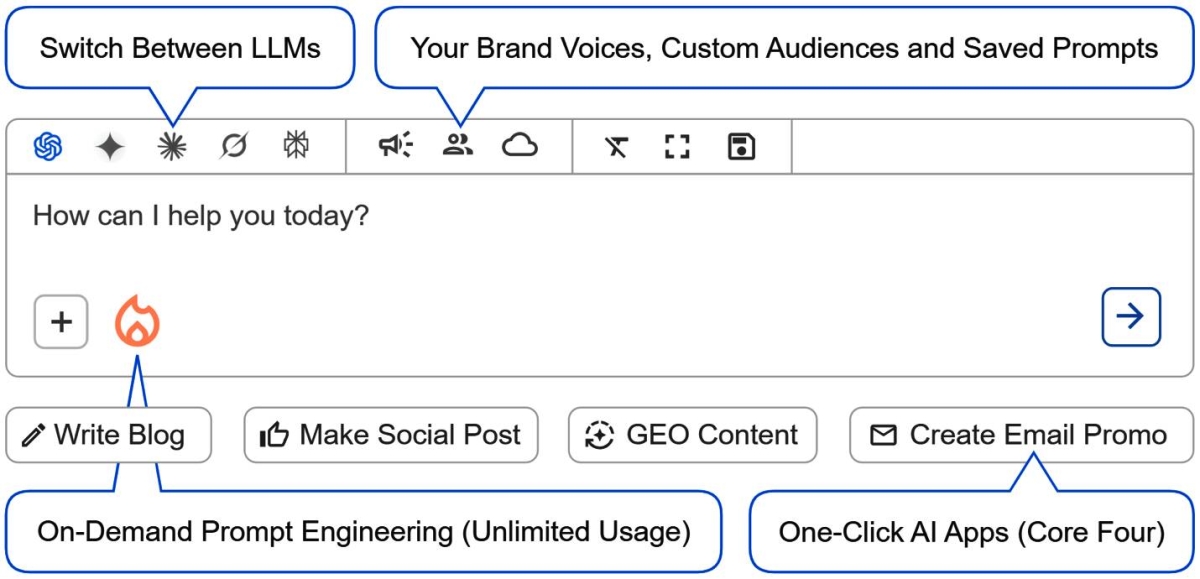
Task: Submit prompt with arrow button
Action: click(1131, 317)
